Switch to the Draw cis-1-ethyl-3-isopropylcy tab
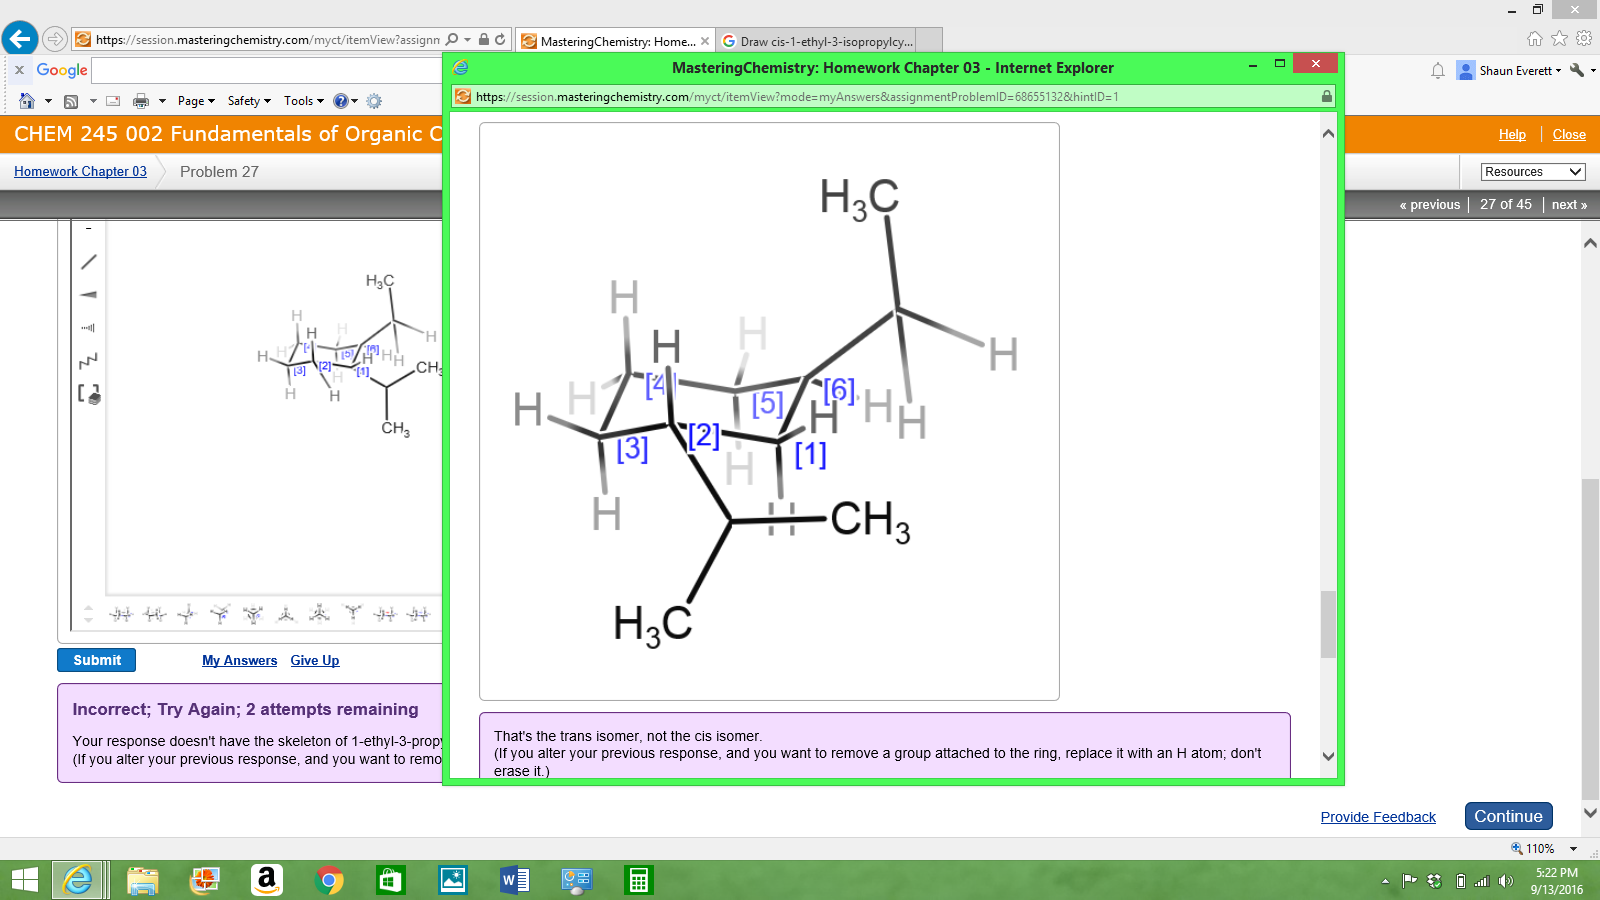Image resolution: width=1600 pixels, height=900 pixels. 826,41
